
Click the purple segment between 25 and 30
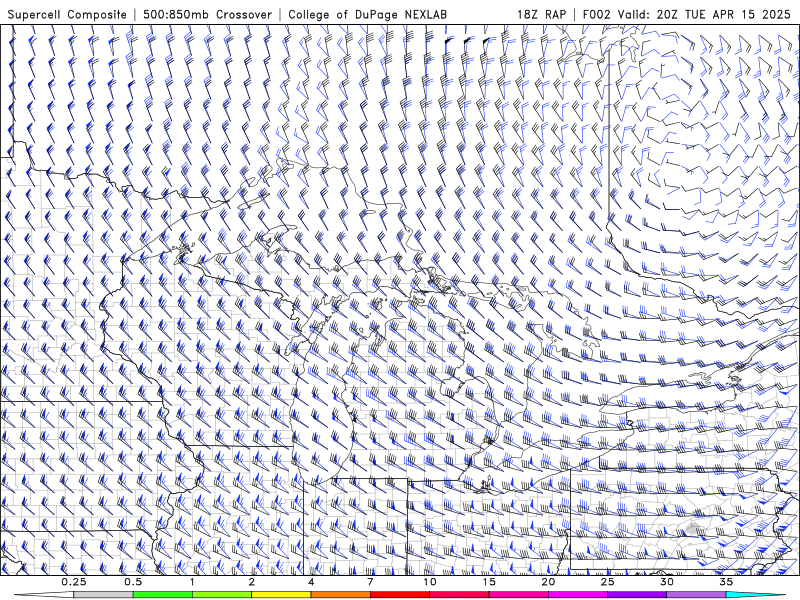pyautogui.click(x=637, y=595)
